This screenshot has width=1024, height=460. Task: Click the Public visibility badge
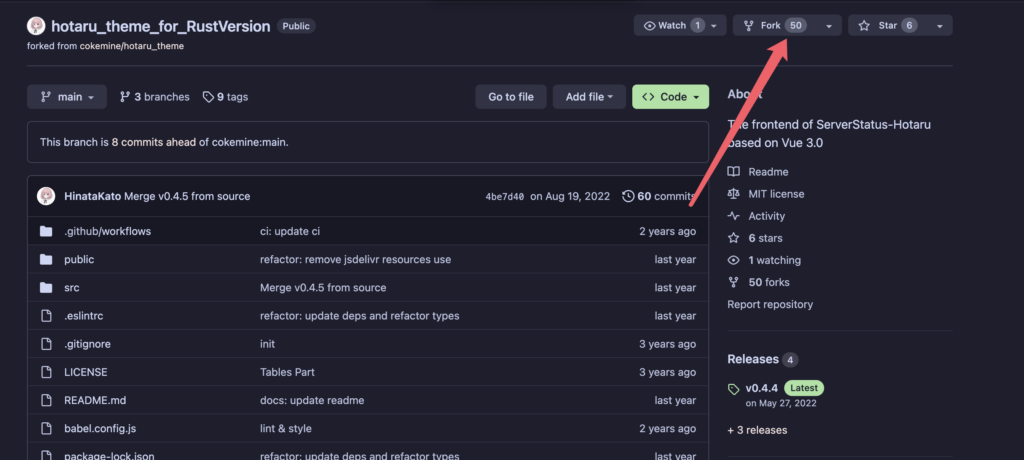pyautogui.click(x=296, y=26)
